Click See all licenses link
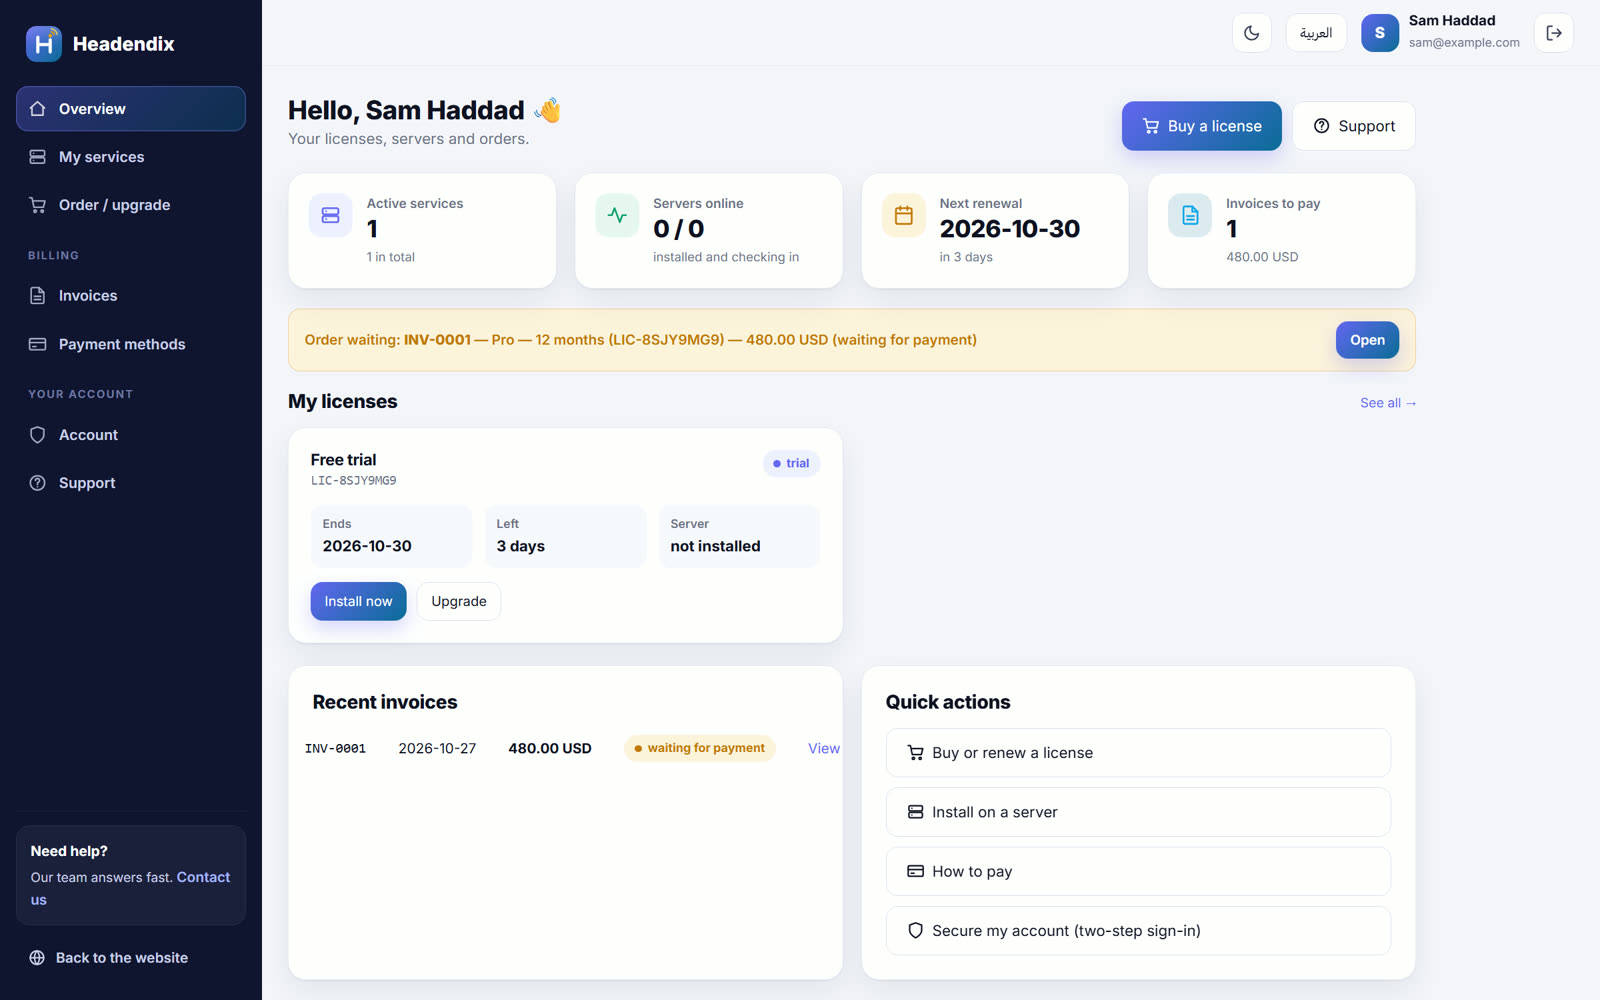The height and width of the screenshot is (1000, 1600). 1388,403
